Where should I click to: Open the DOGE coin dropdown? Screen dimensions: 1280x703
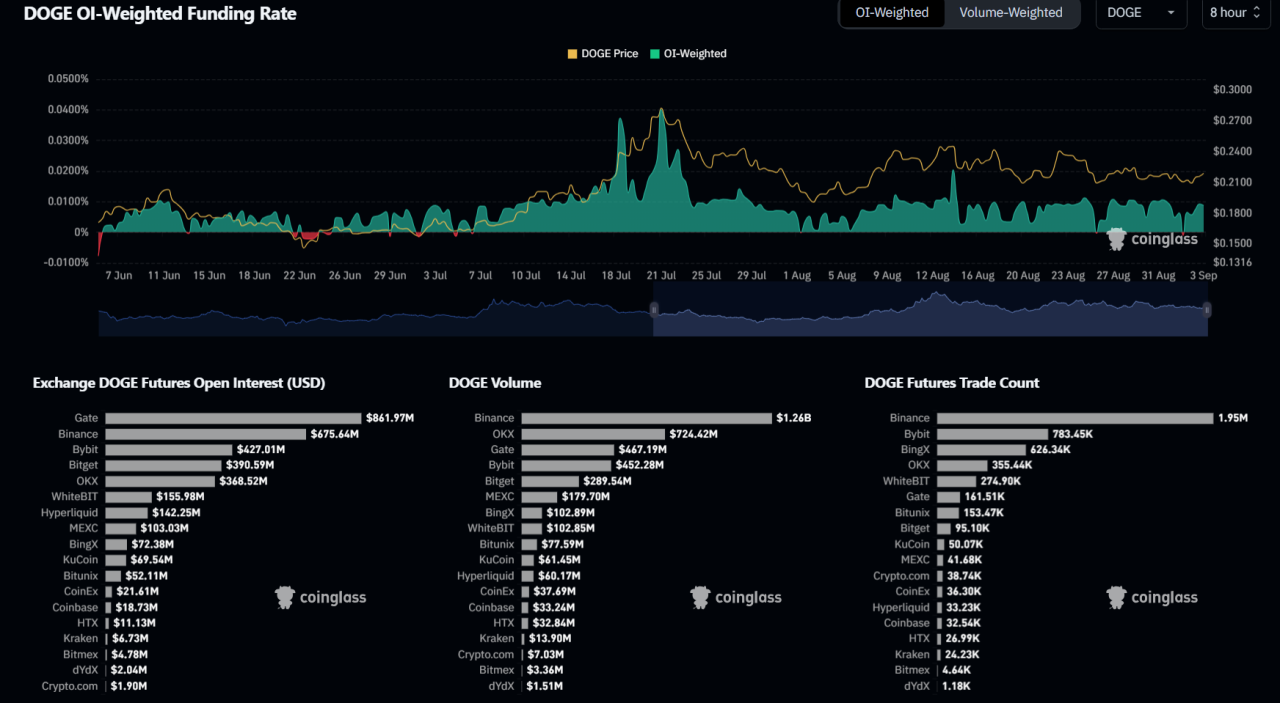coord(1141,13)
